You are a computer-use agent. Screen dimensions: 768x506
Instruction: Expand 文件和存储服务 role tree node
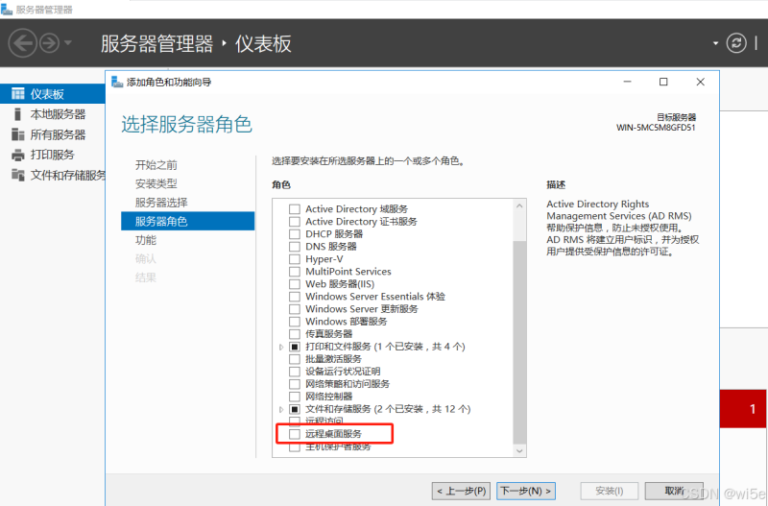coord(281,409)
